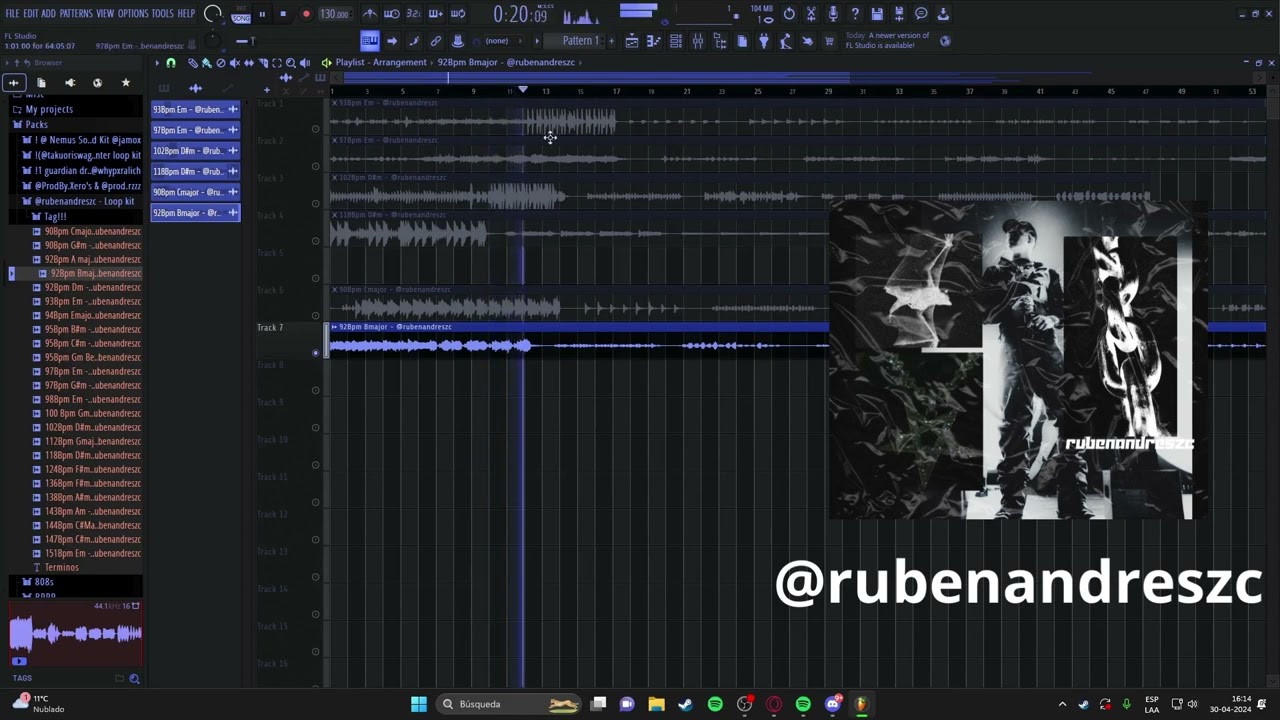
Task: Click the stop button in transport
Action: (x=283, y=14)
